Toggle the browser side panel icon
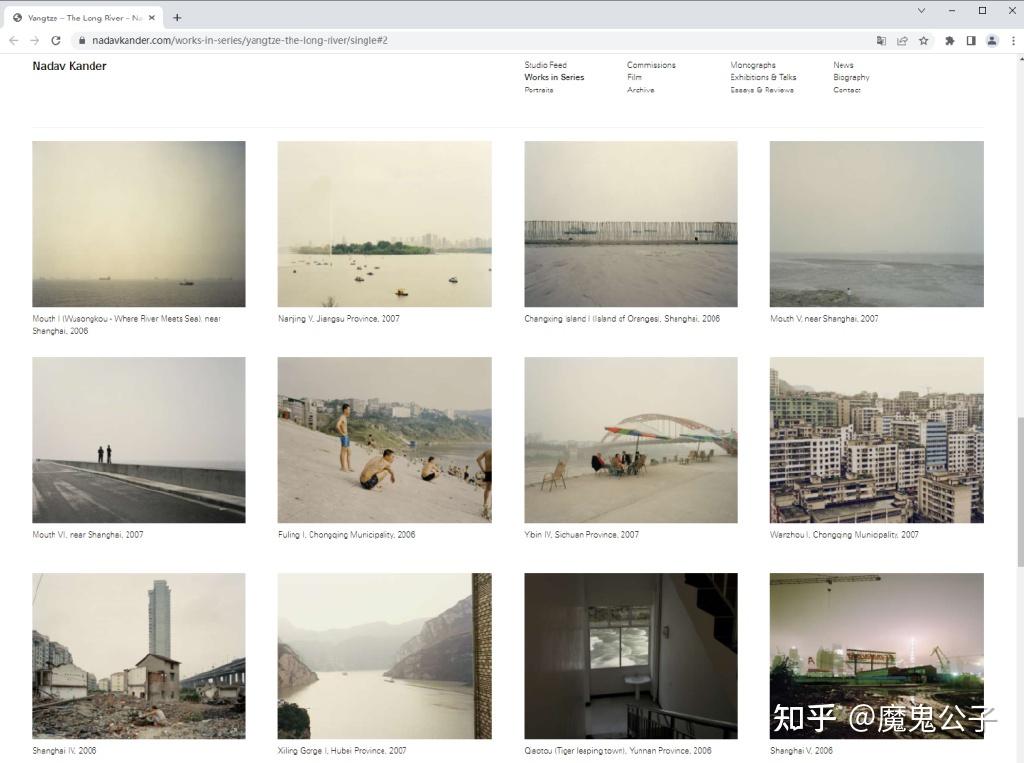 coord(971,41)
